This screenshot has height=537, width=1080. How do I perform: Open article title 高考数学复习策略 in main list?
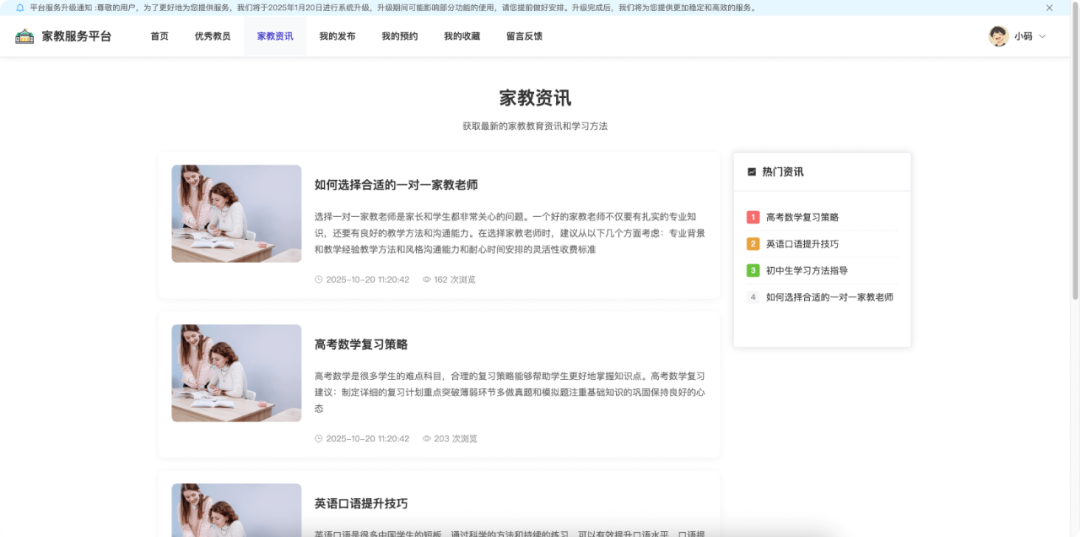coord(361,344)
